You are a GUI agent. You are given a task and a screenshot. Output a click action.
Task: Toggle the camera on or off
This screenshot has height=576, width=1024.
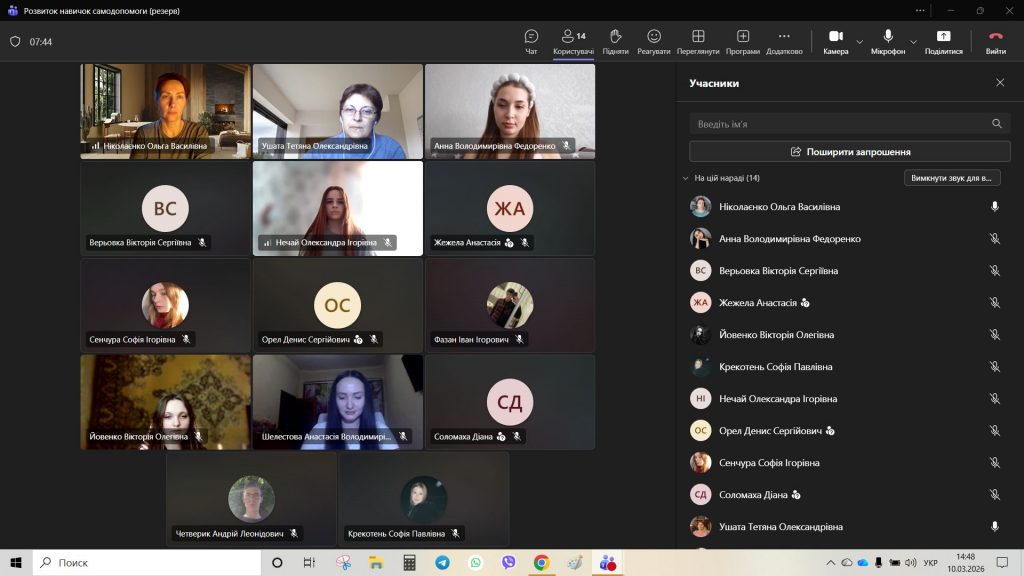point(836,41)
